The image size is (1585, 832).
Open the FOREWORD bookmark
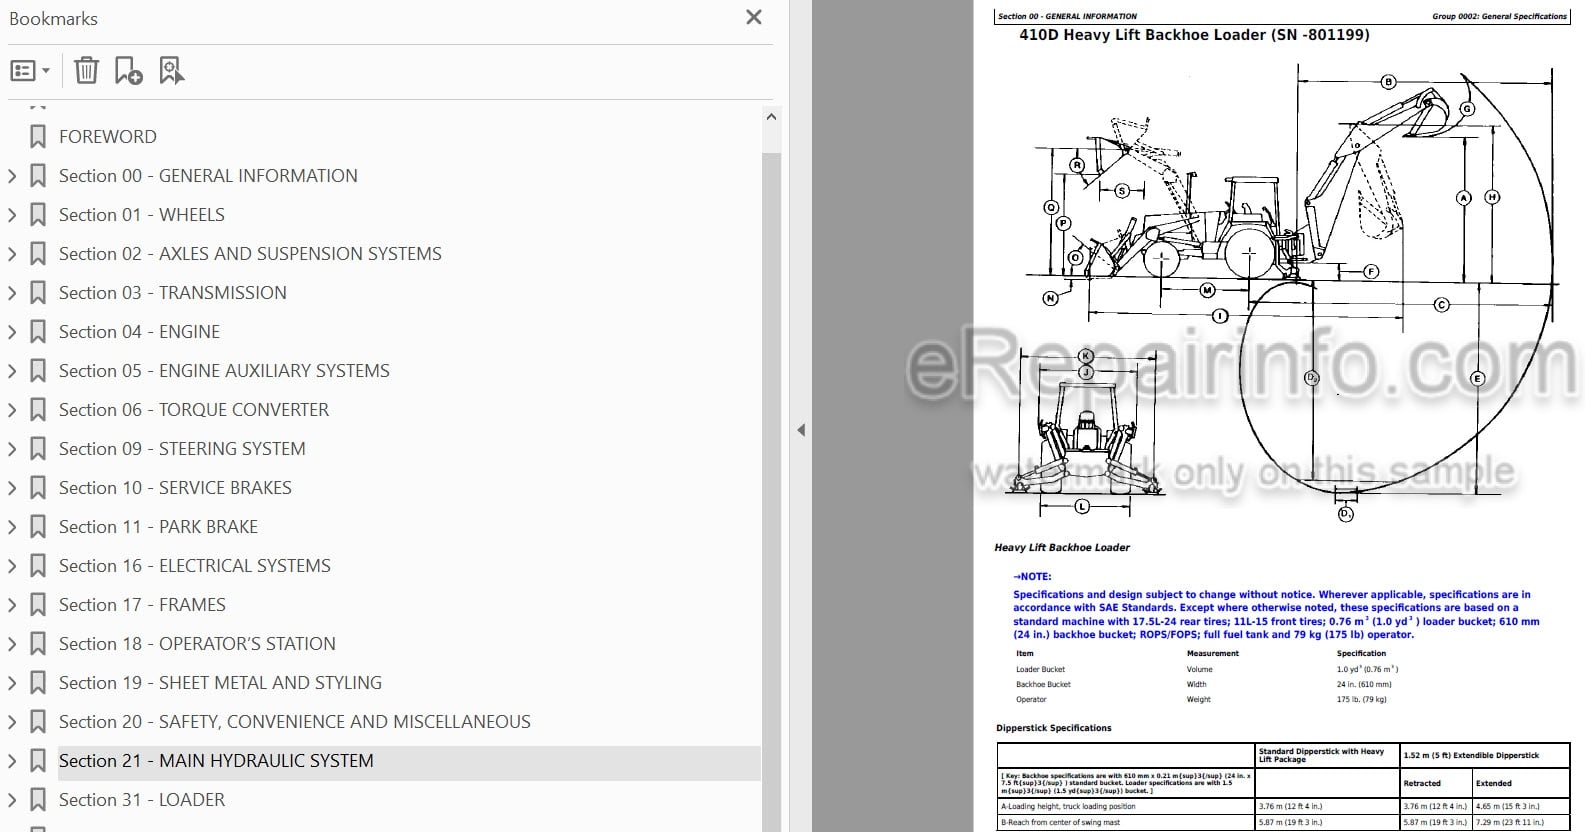108,137
